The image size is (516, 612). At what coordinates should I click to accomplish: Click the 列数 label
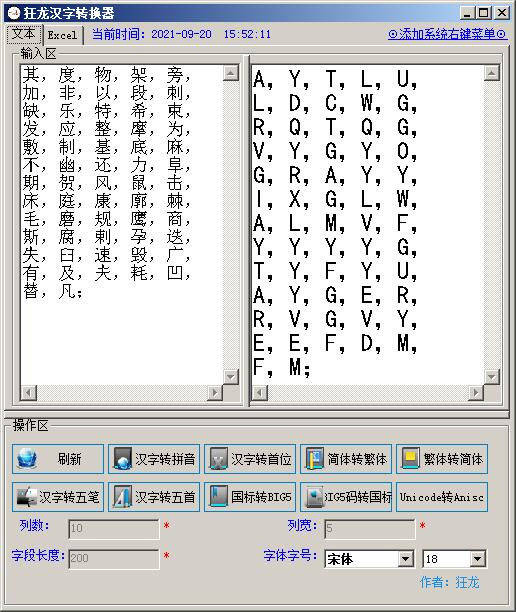(x=34, y=525)
